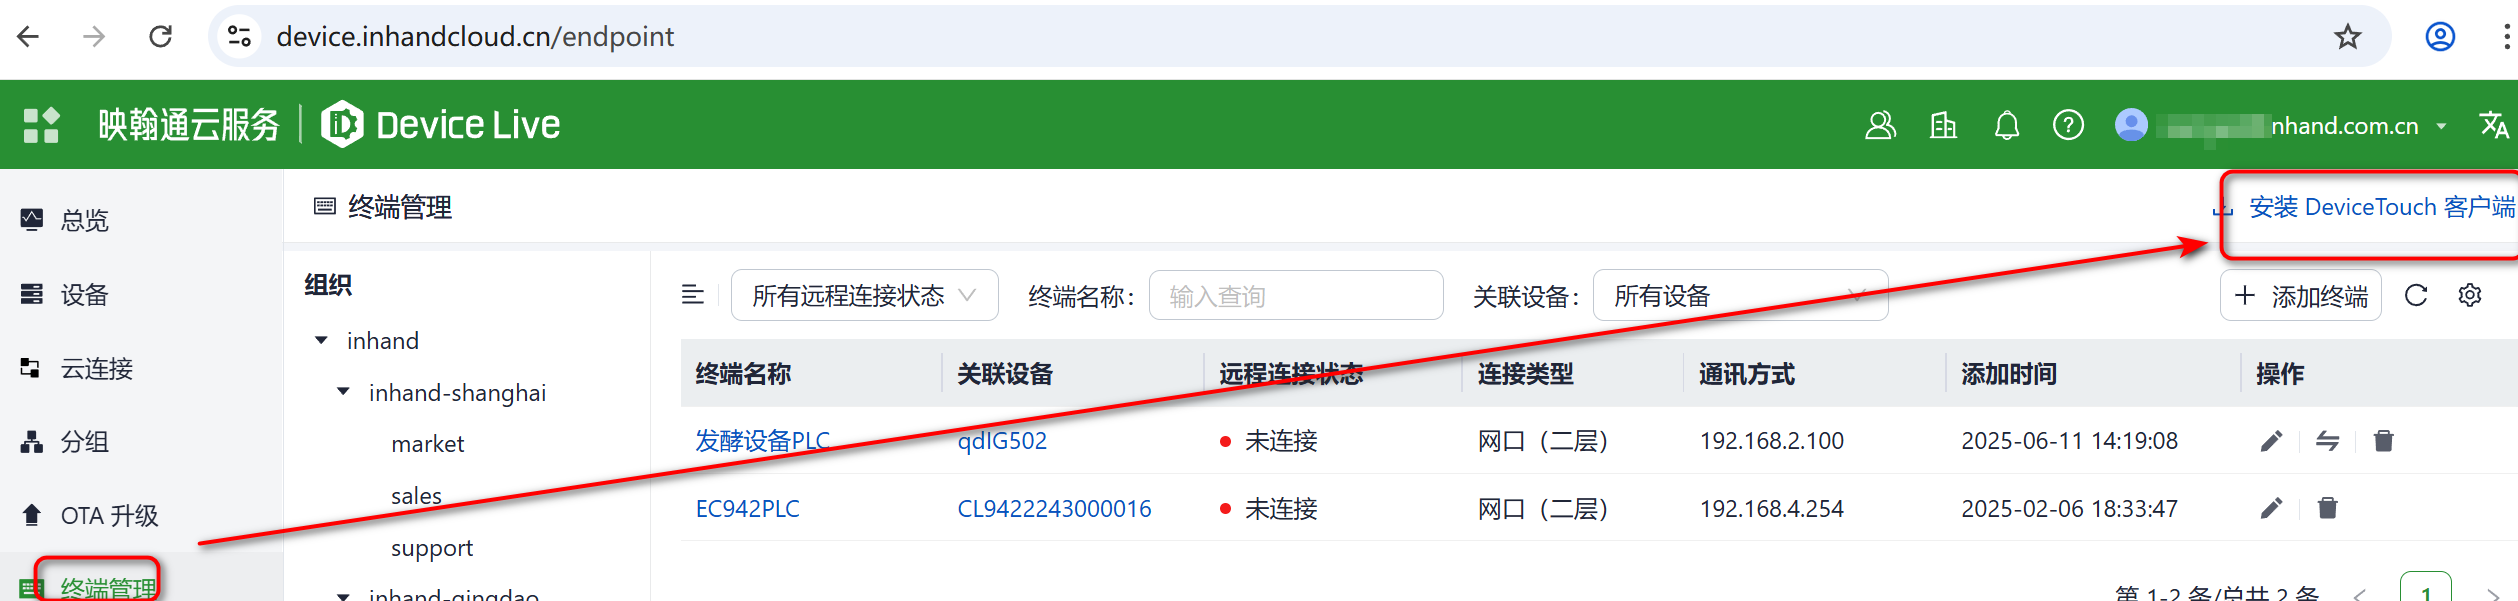Open associated device qdIG502
The image size is (2518, 601).
pyautogui.click(x=1002, y=441)
